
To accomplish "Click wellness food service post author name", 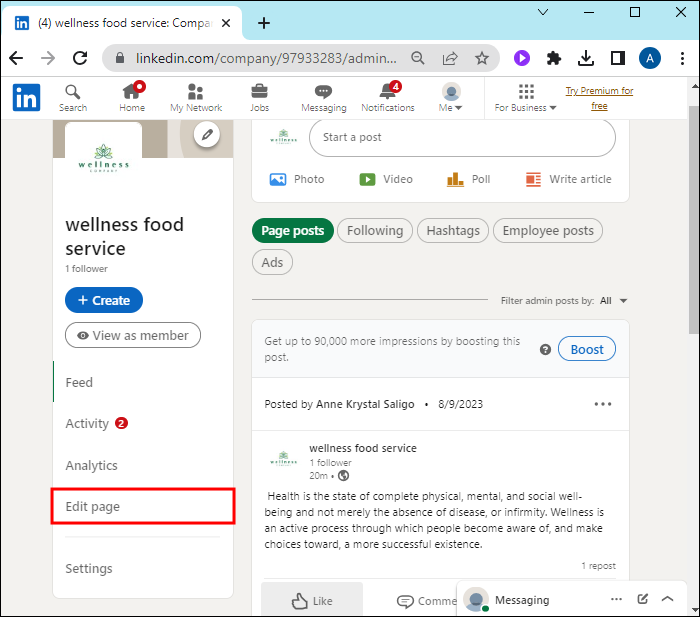I will point(363,448).
